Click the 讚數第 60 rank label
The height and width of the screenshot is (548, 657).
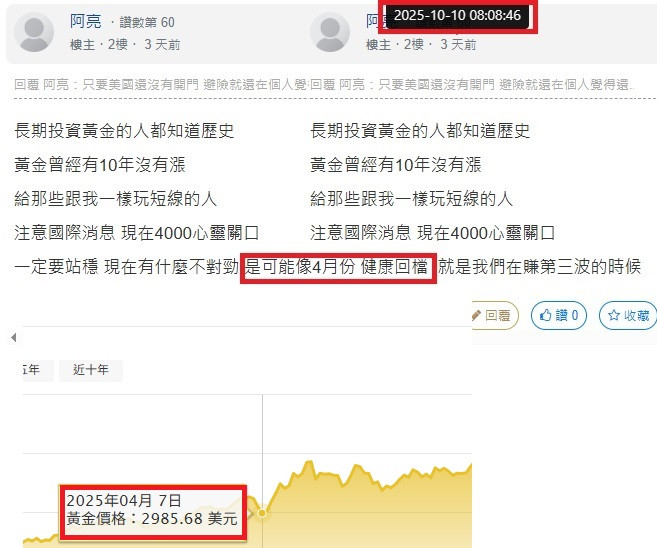point(147,22)
